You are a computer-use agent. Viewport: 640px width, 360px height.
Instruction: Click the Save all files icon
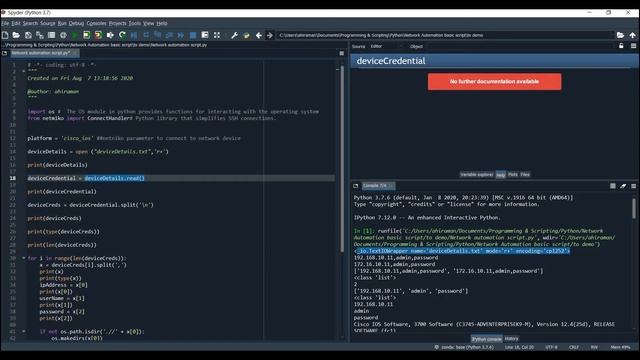[40, 35]
